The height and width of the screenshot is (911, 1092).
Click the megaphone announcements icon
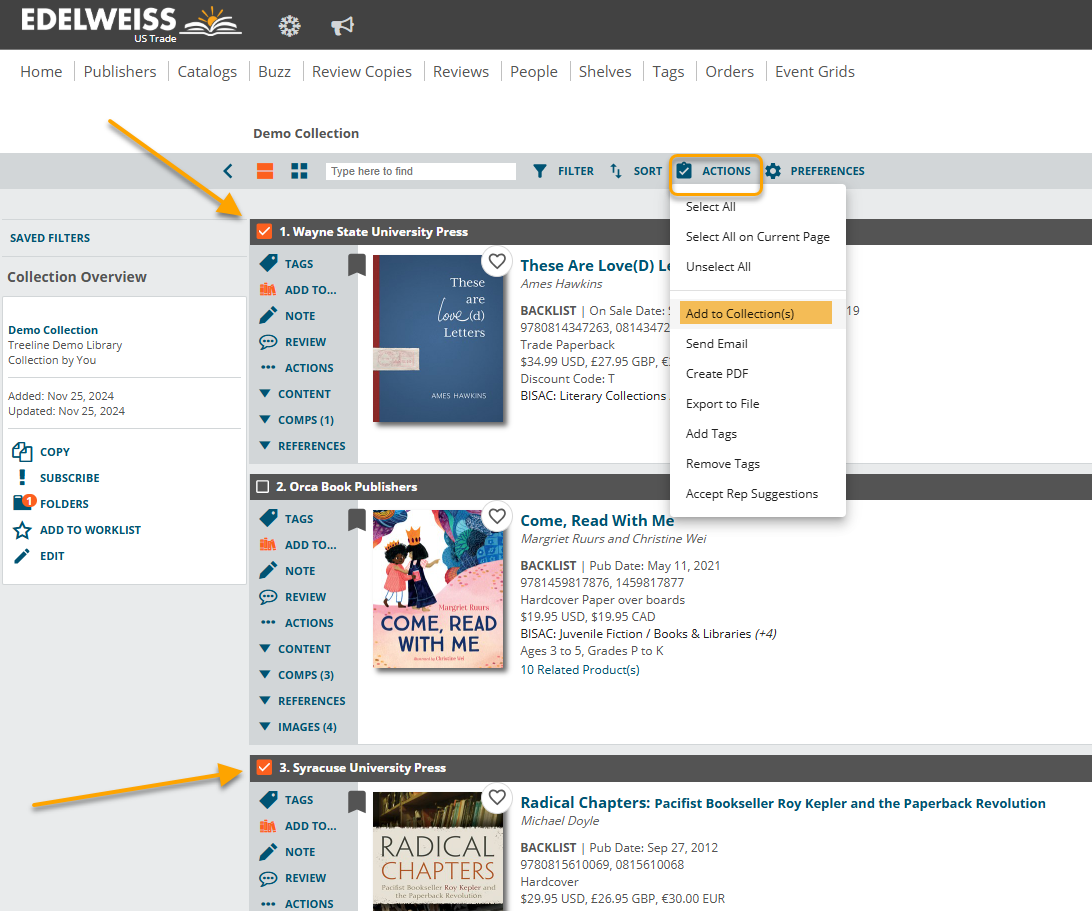pyautogui.click(x=343, y=26)
